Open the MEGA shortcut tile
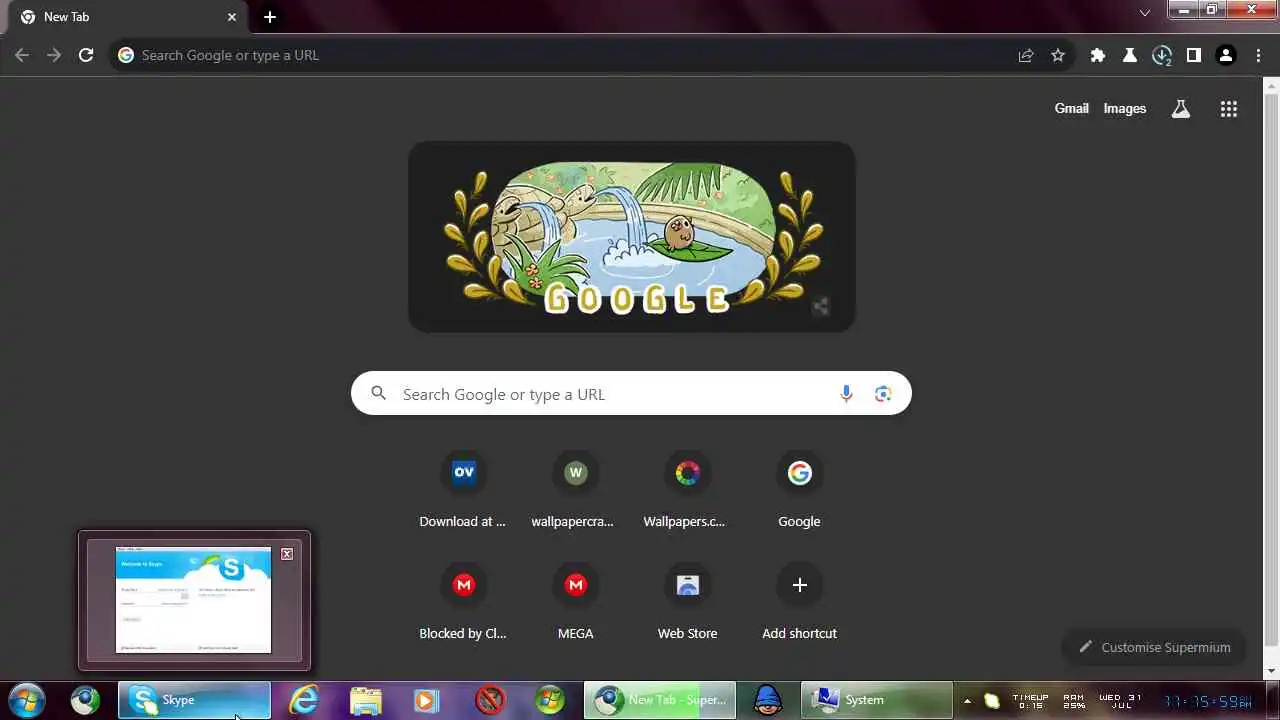This screenshot has width=1280, height=720. coord(575,602)
